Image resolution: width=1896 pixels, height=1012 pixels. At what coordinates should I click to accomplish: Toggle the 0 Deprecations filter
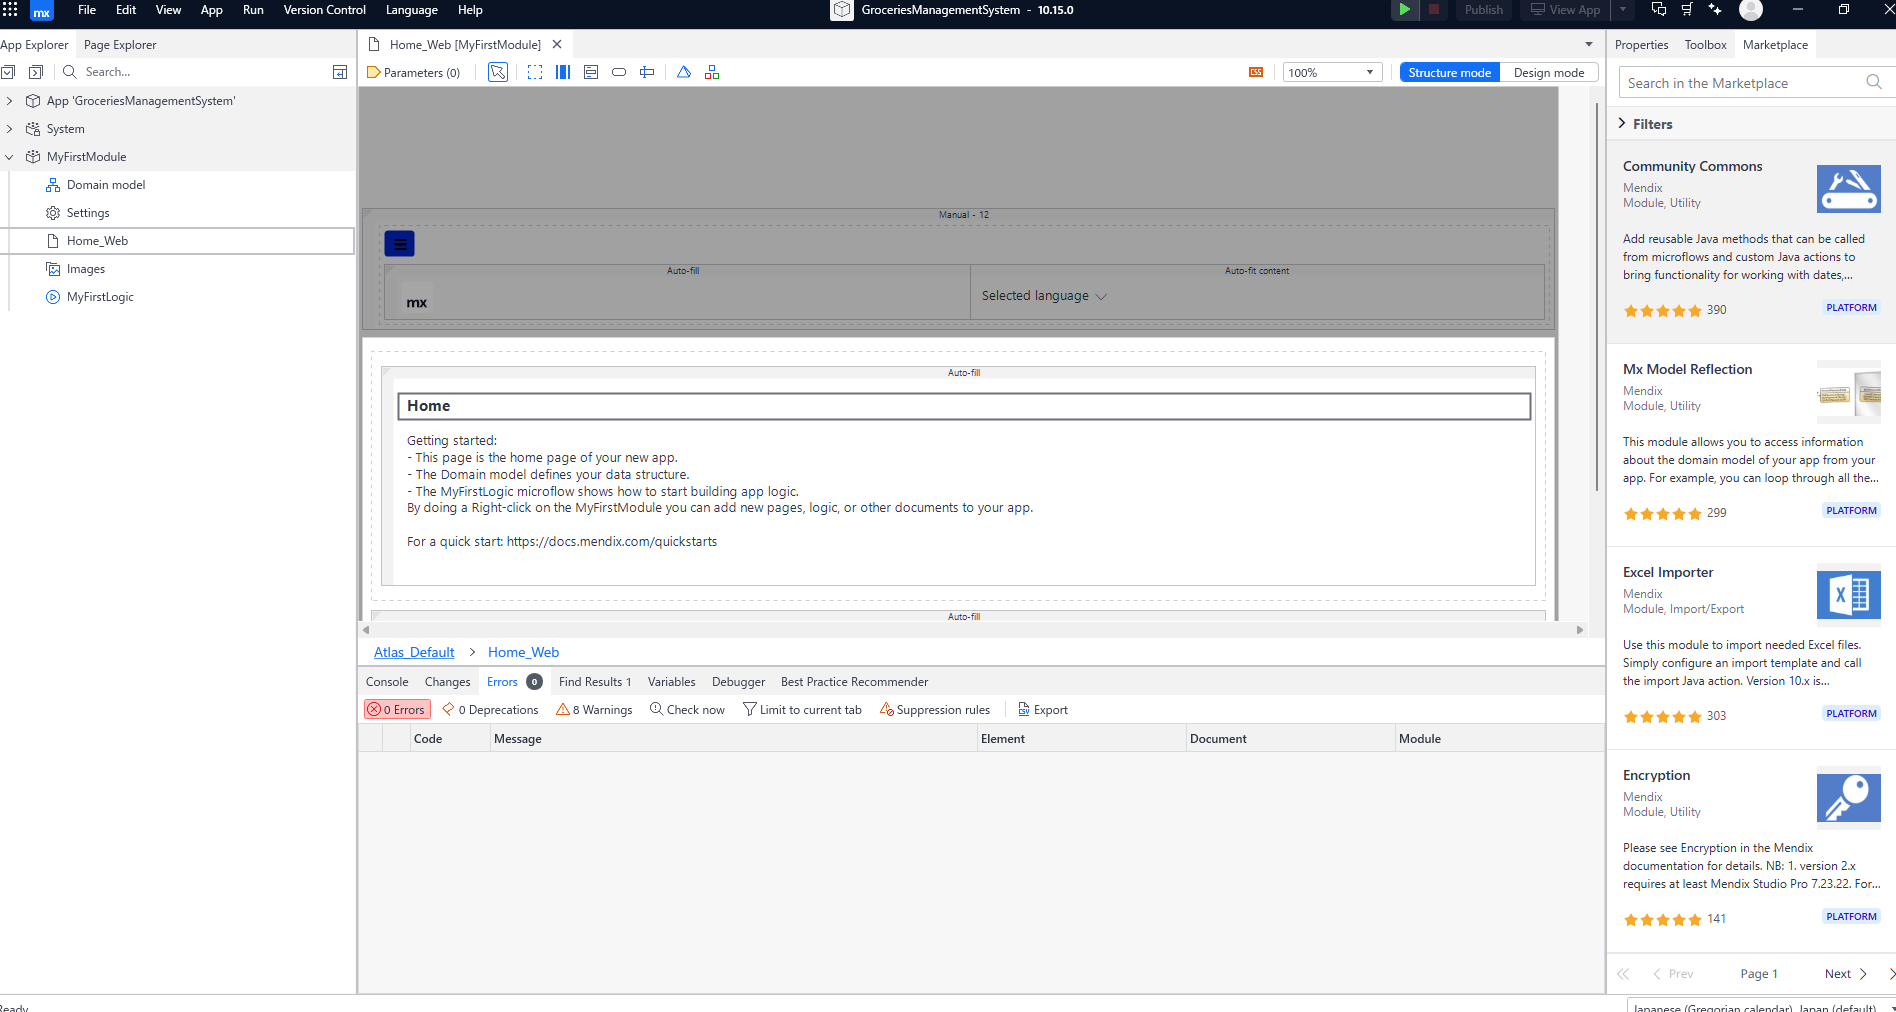tap(490, 709)
